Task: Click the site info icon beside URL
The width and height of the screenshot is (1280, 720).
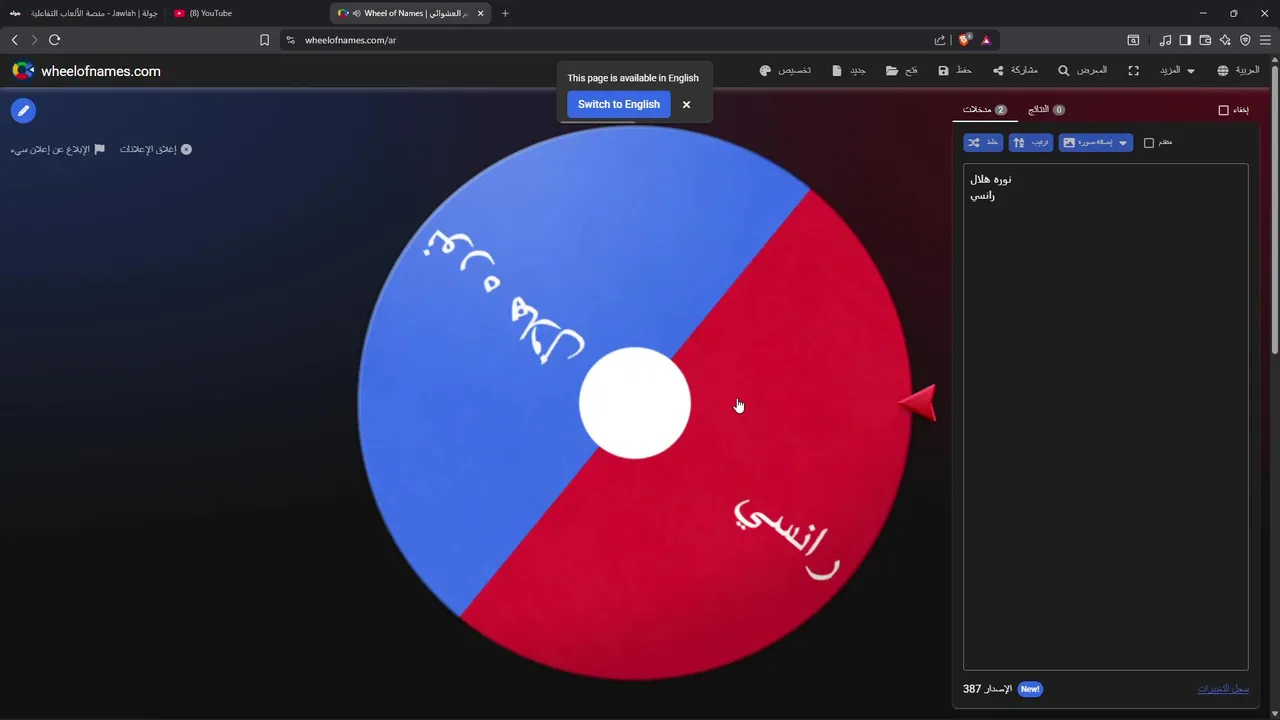Action: (x=290, y=40)
